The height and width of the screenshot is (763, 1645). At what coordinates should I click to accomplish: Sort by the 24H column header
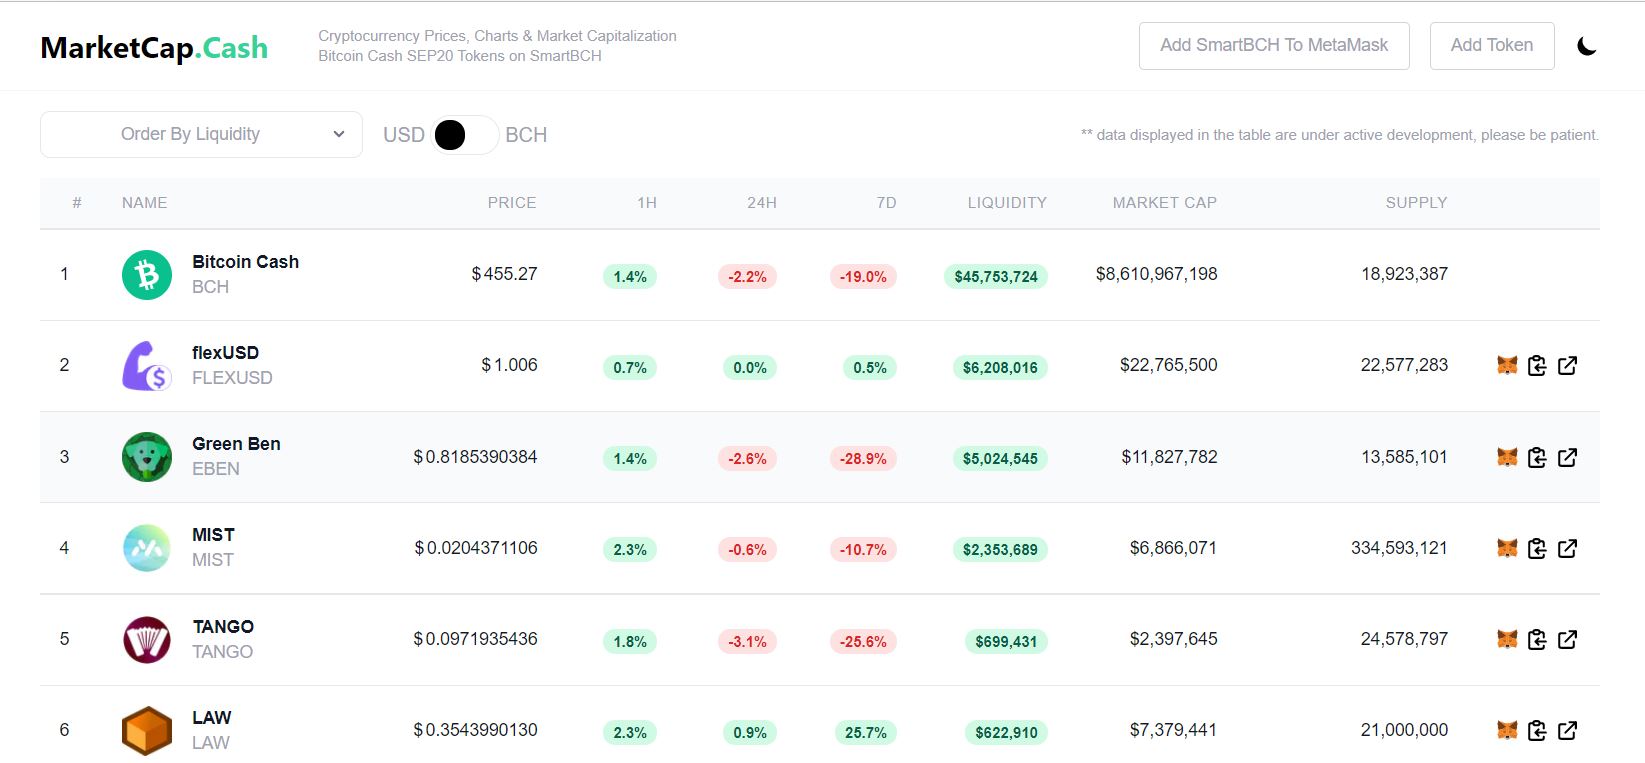(x=762, y=203)
